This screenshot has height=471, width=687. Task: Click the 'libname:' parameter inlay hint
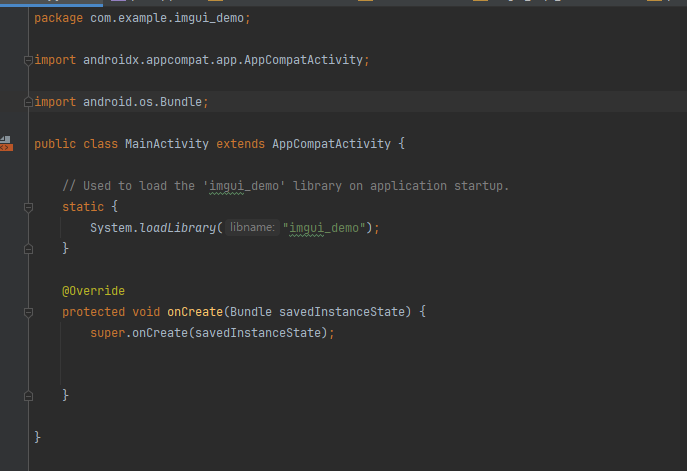251,228
